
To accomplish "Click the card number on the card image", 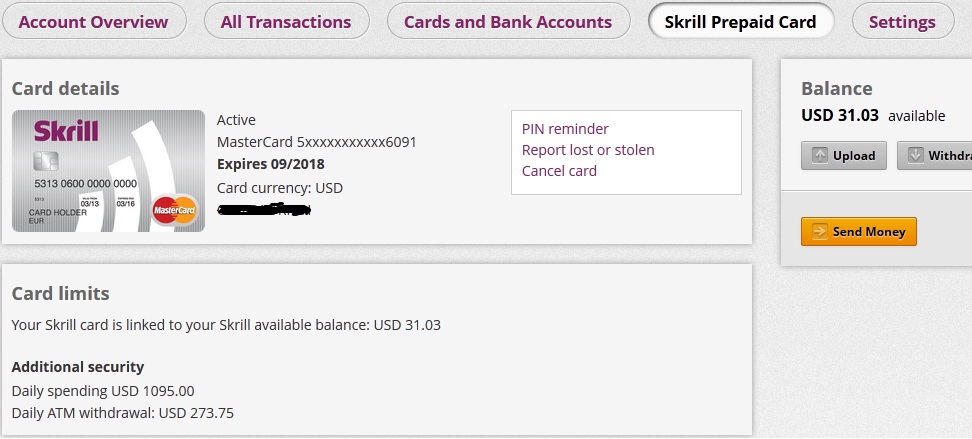I will 85,185.
